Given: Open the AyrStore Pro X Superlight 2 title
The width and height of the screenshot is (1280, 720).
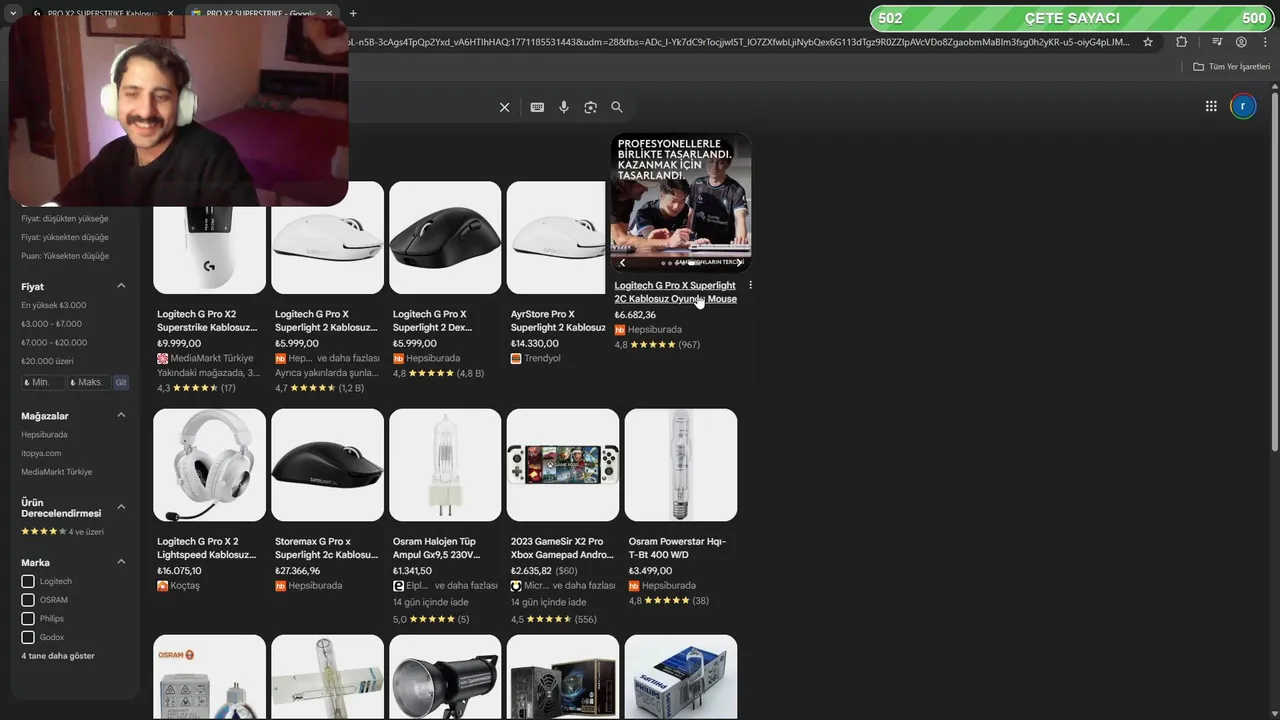Looking at the screenshot, I should [558, 321].
